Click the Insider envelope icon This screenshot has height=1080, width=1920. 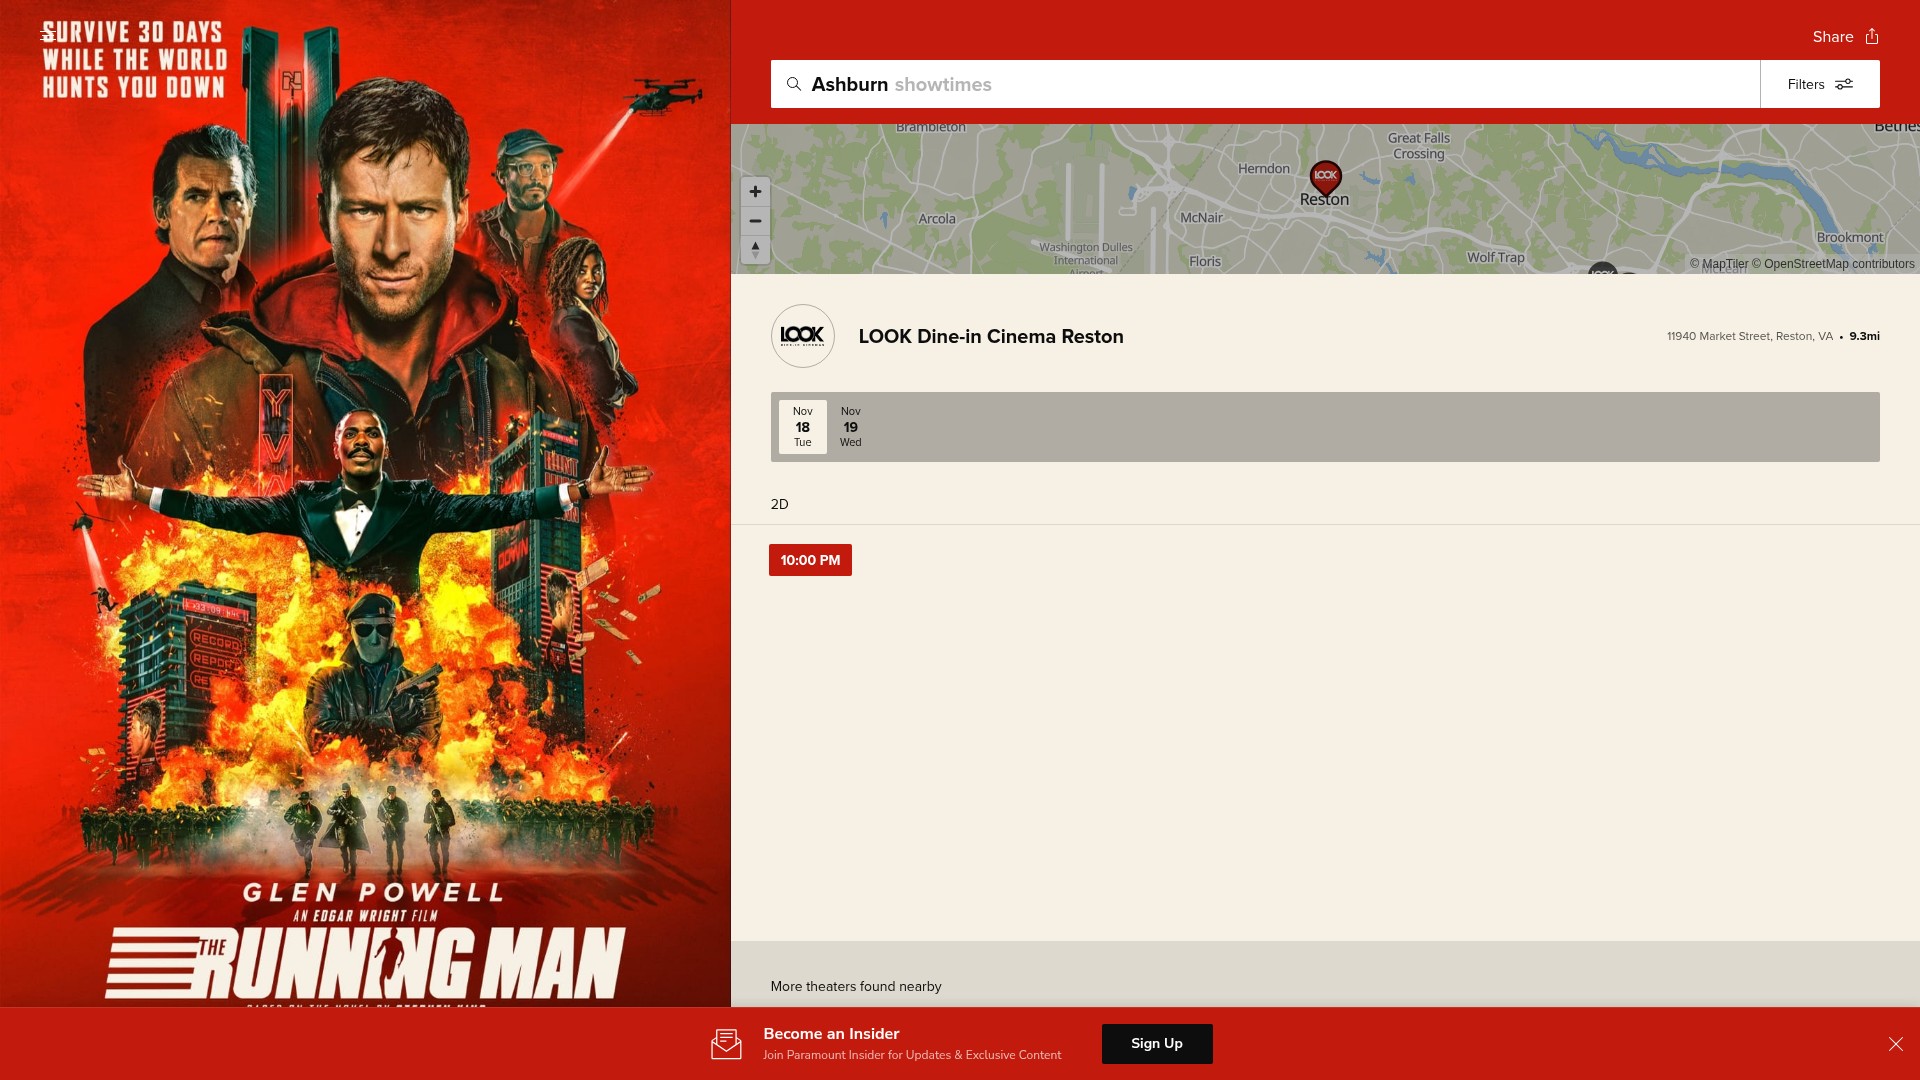726,1044
